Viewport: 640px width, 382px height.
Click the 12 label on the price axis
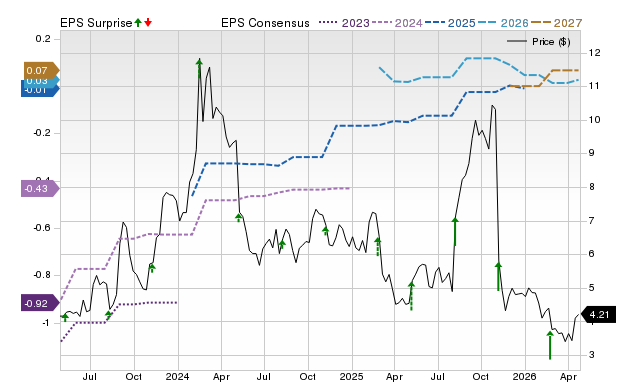click(x=595, y=53)
